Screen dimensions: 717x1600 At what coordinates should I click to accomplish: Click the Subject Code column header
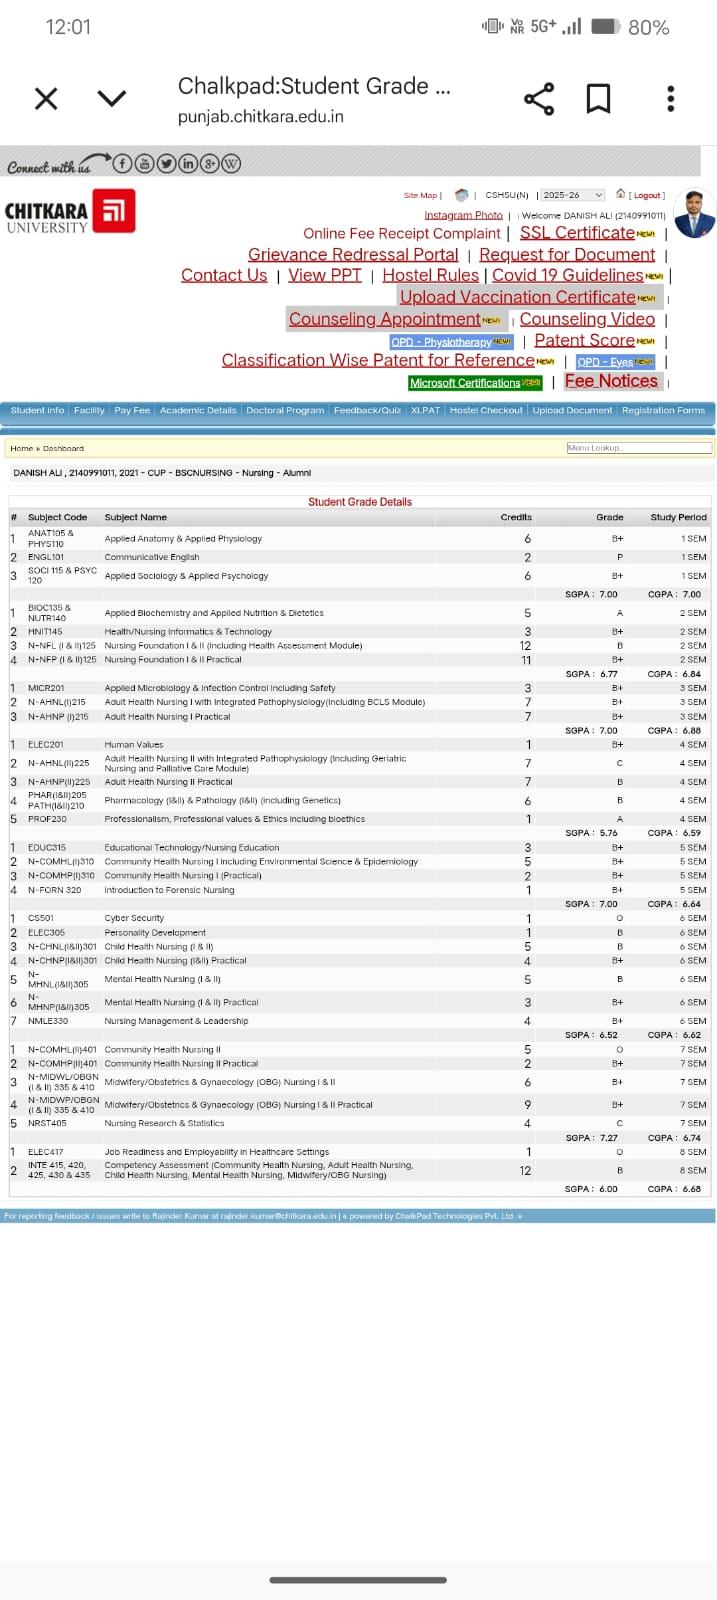[x=57, y=518]
